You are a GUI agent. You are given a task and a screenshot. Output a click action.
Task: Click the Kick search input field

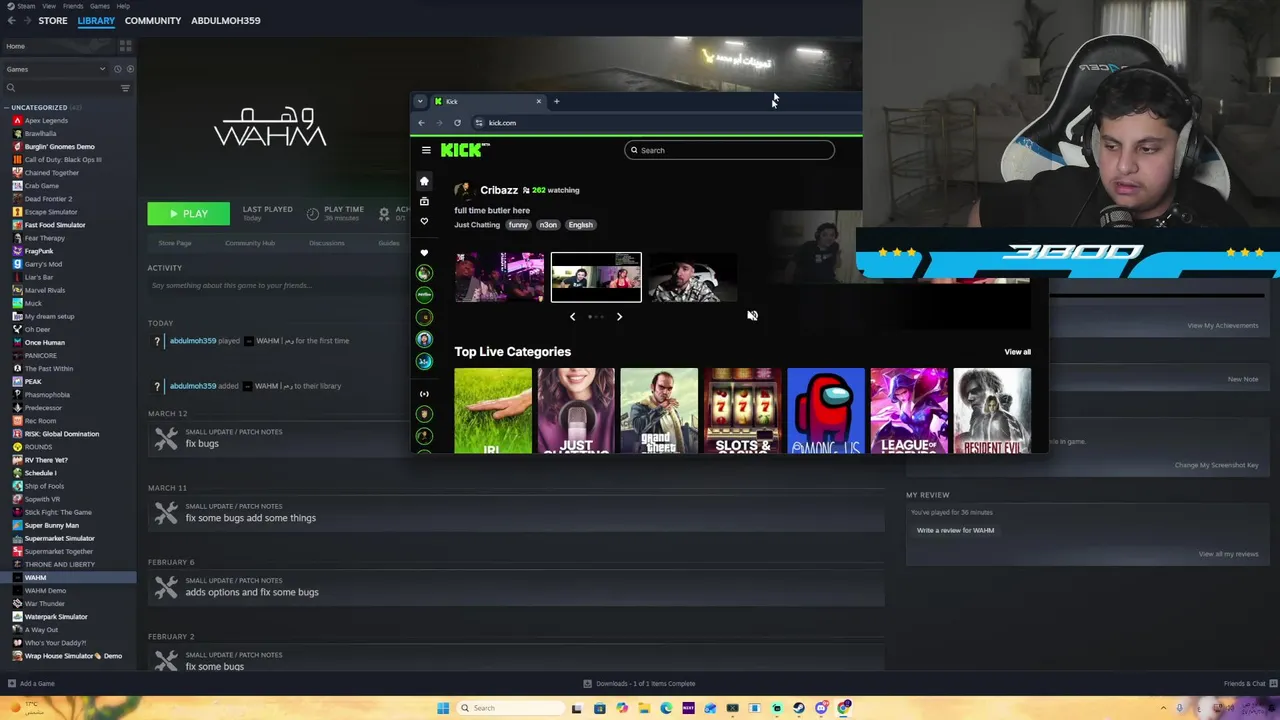coord(730,150)
